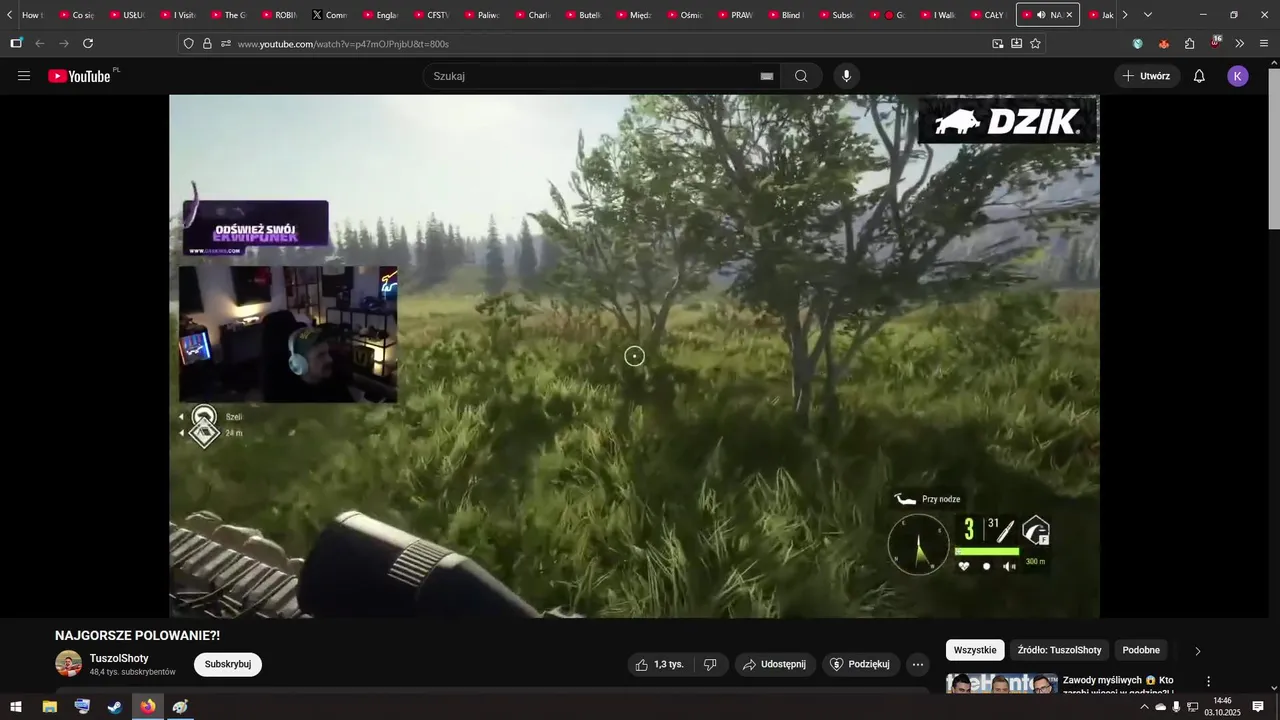Click the URL address bar

tap(610, 44)
